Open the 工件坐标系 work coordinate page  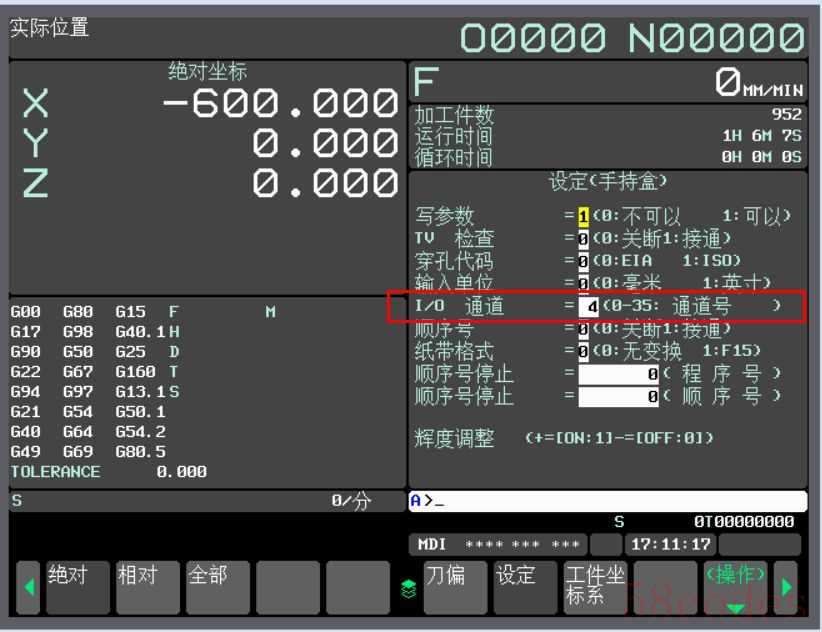[x=595, y=586]
